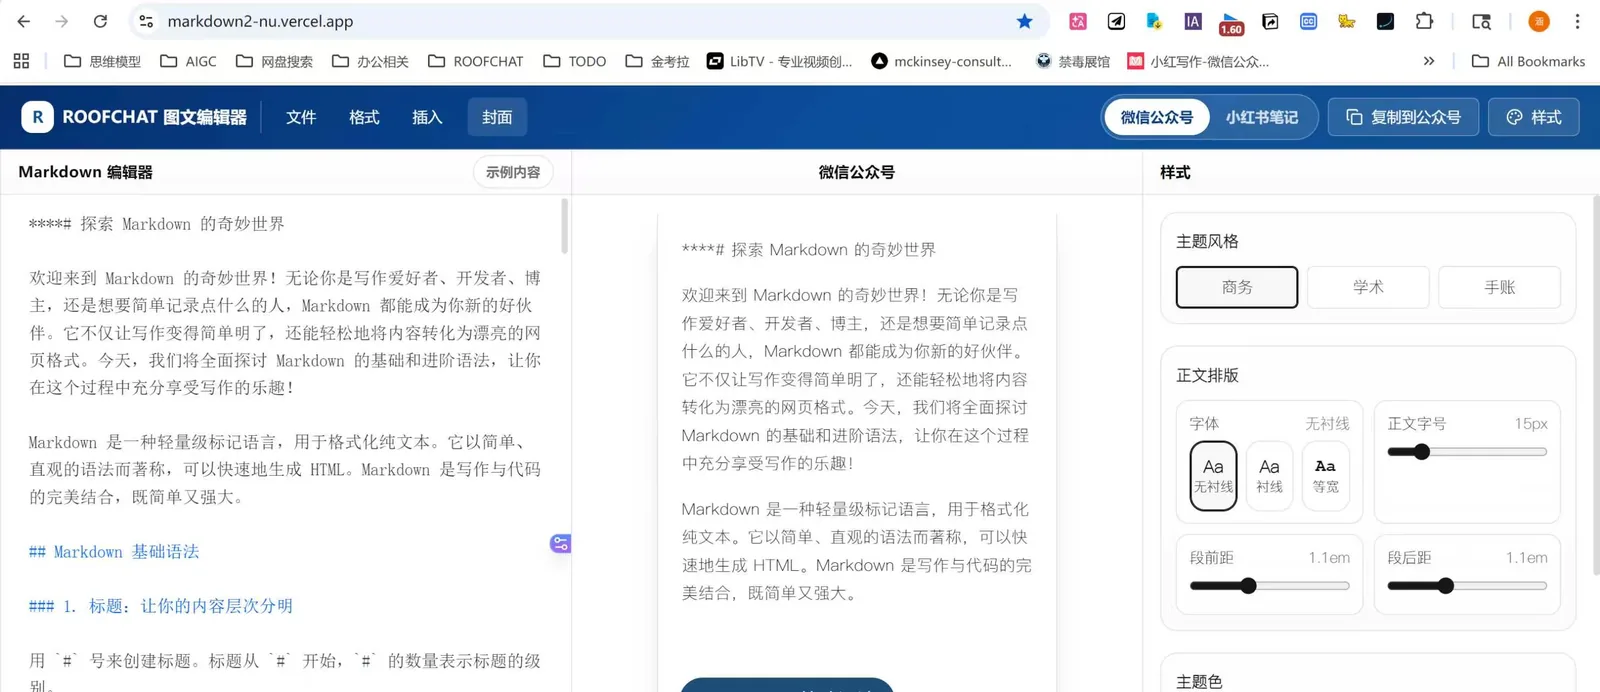This screenshot has height=692, width=1600.
Task: Click the pink translate extension icon
Action: pyautogui.click(x=1078, y=21)
